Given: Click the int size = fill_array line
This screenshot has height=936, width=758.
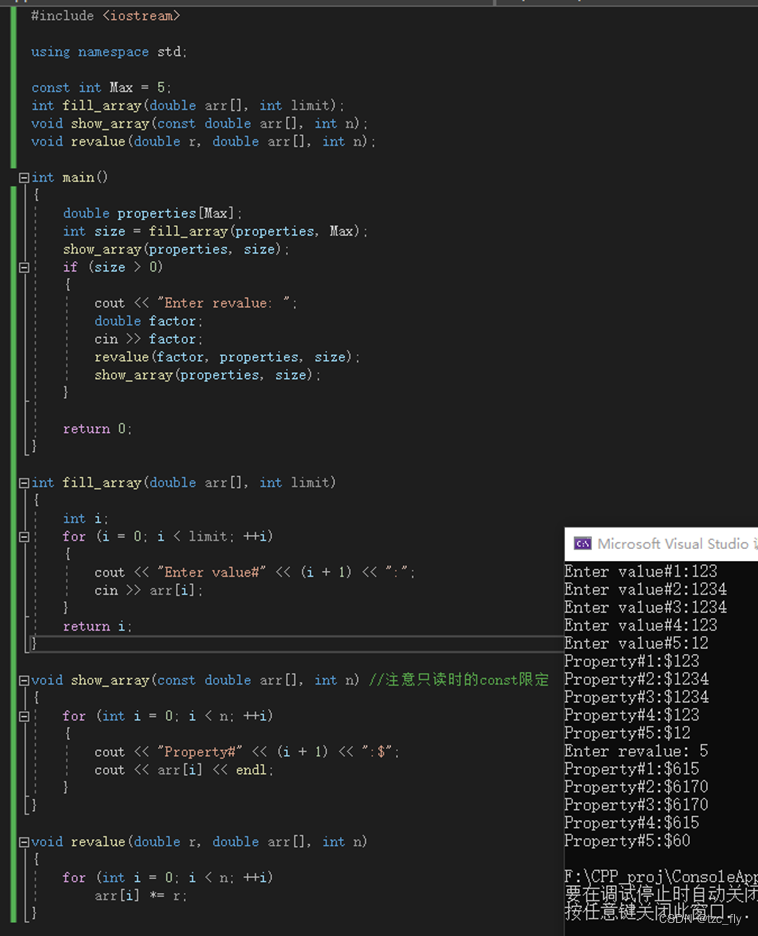Looking at the screenshot, I should (x=215, y=231).
